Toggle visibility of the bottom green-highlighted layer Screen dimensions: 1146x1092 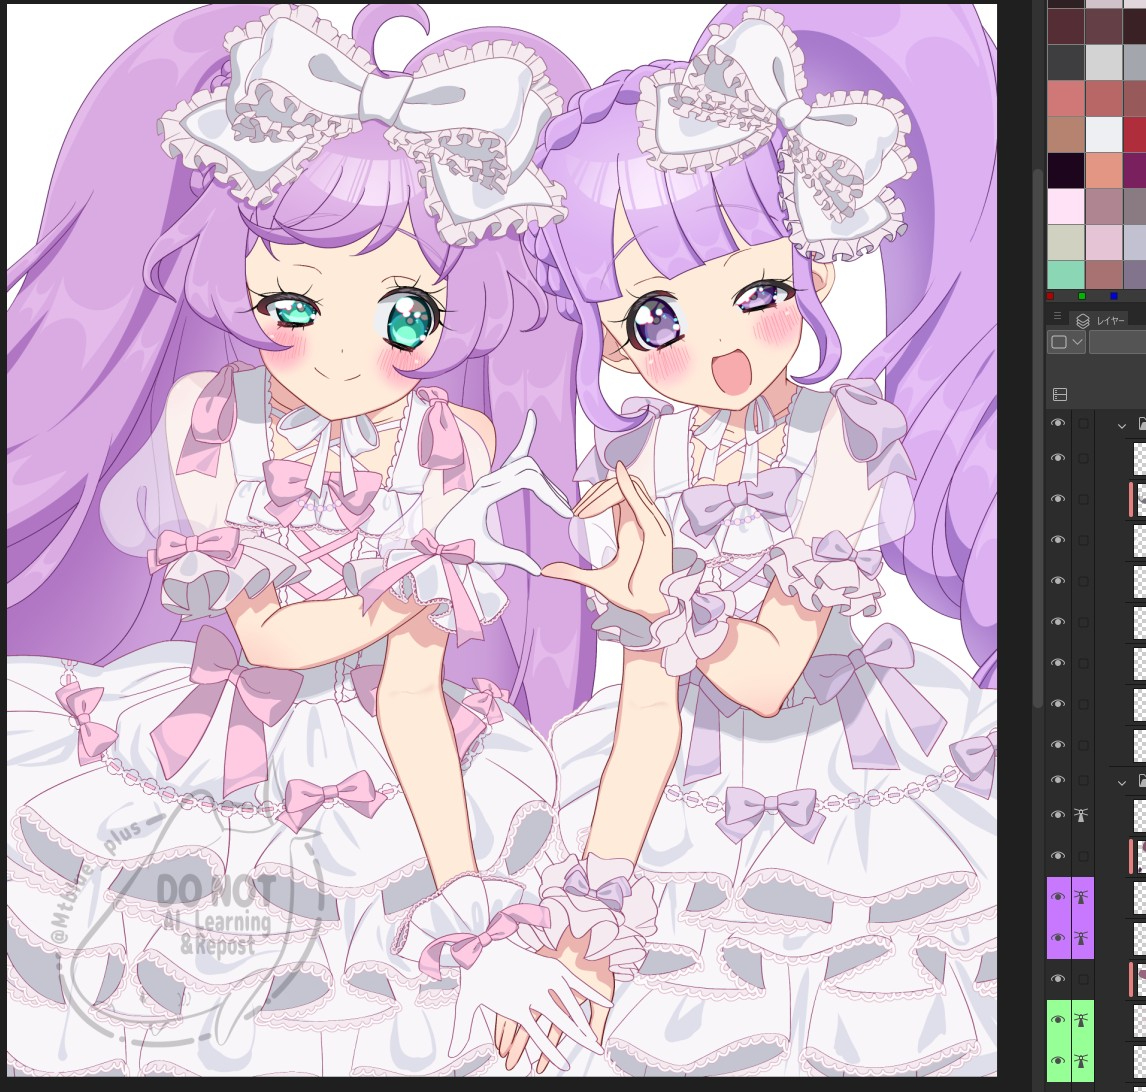pos(1058,1061)
